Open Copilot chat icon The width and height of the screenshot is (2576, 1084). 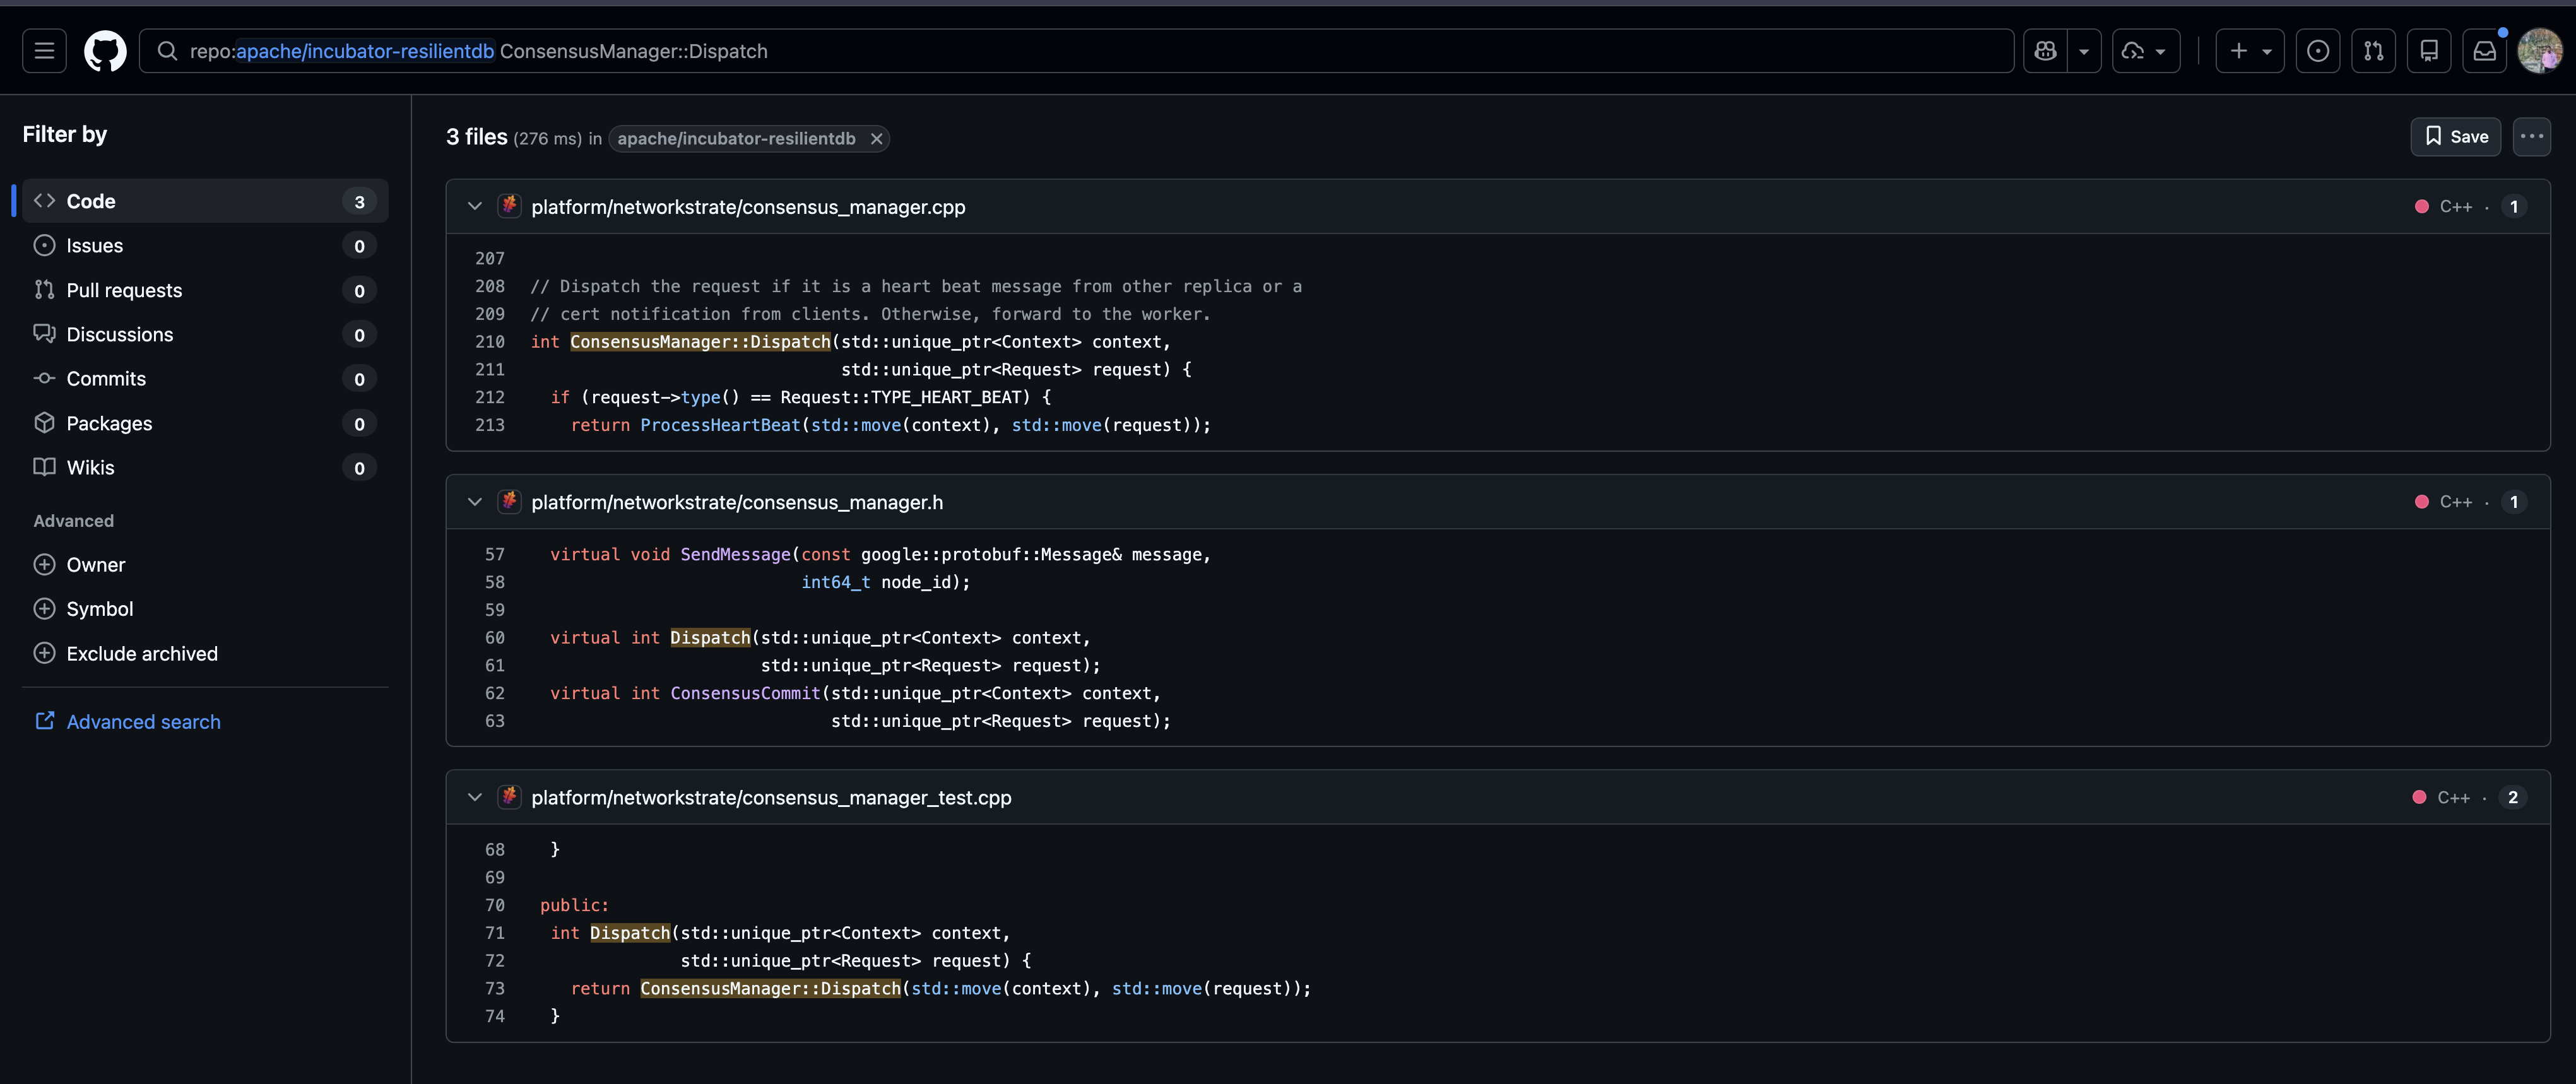coord(2045,51)
